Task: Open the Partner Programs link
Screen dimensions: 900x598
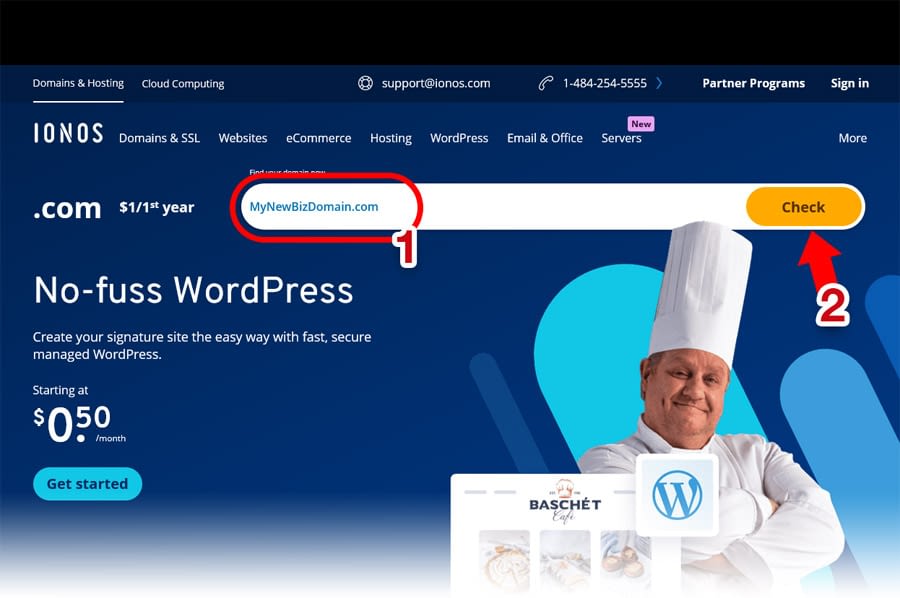Action: tap(754, 83)
